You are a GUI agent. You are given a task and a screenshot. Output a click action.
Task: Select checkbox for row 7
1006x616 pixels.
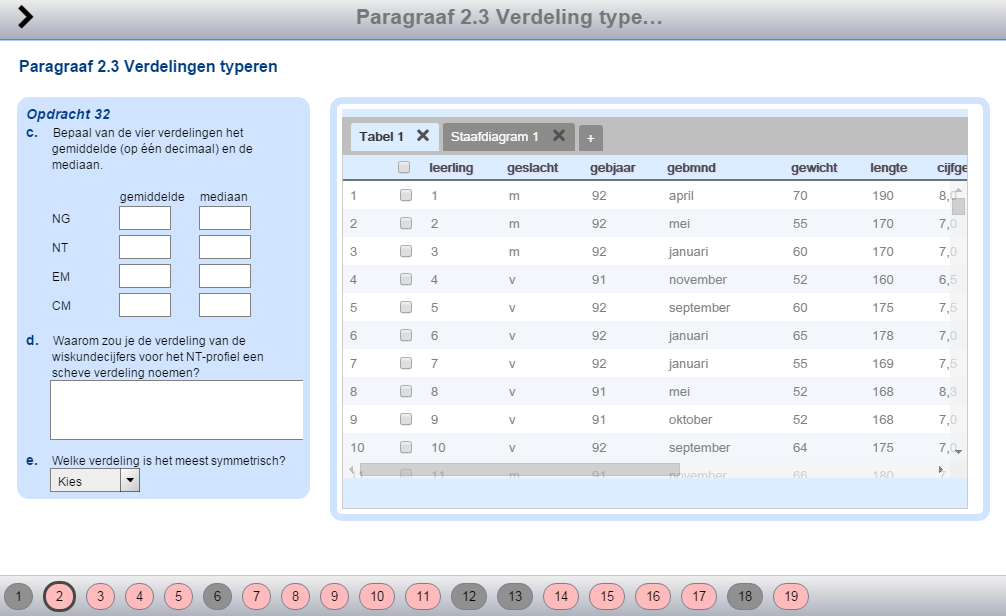click(x=406, y=364)
